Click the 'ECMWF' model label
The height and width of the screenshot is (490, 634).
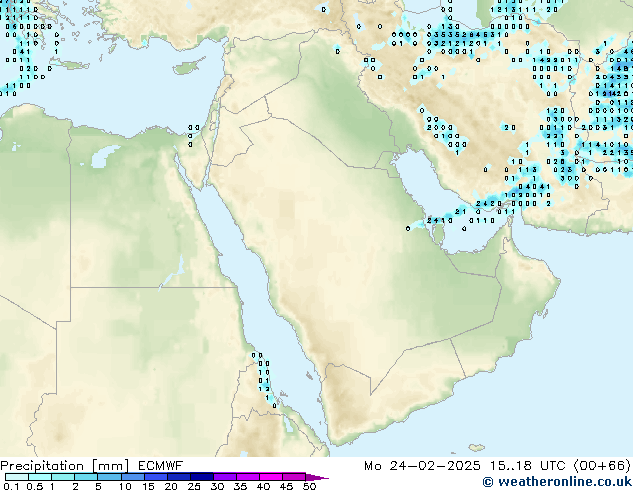click(x=161, y=466)
